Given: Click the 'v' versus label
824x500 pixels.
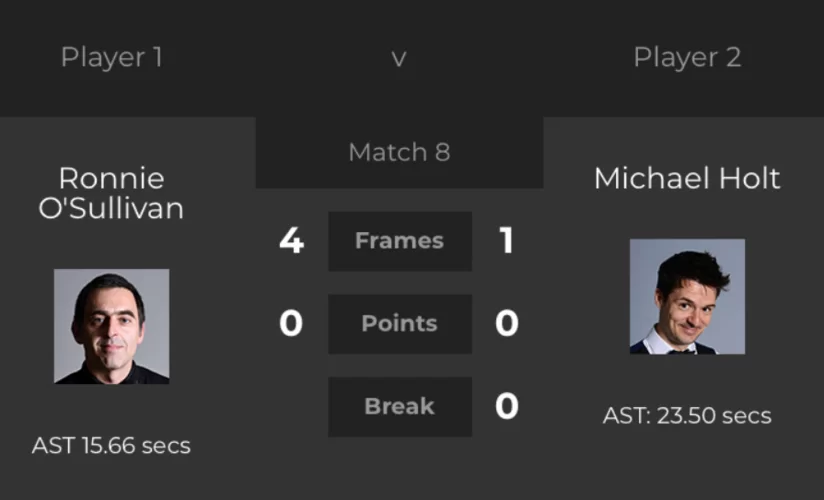Looking at the screenshot, I should [x=399, y=58].
